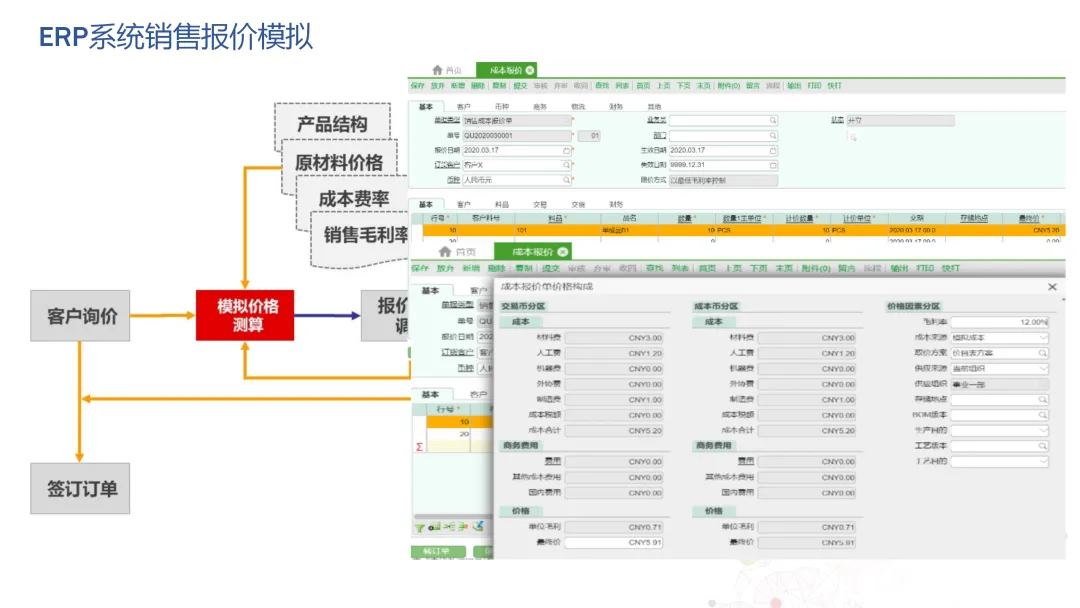Switch to the 料品 line tab, upper window
Viewport: 1080px width, 608px height.
(x=501, y=205)
